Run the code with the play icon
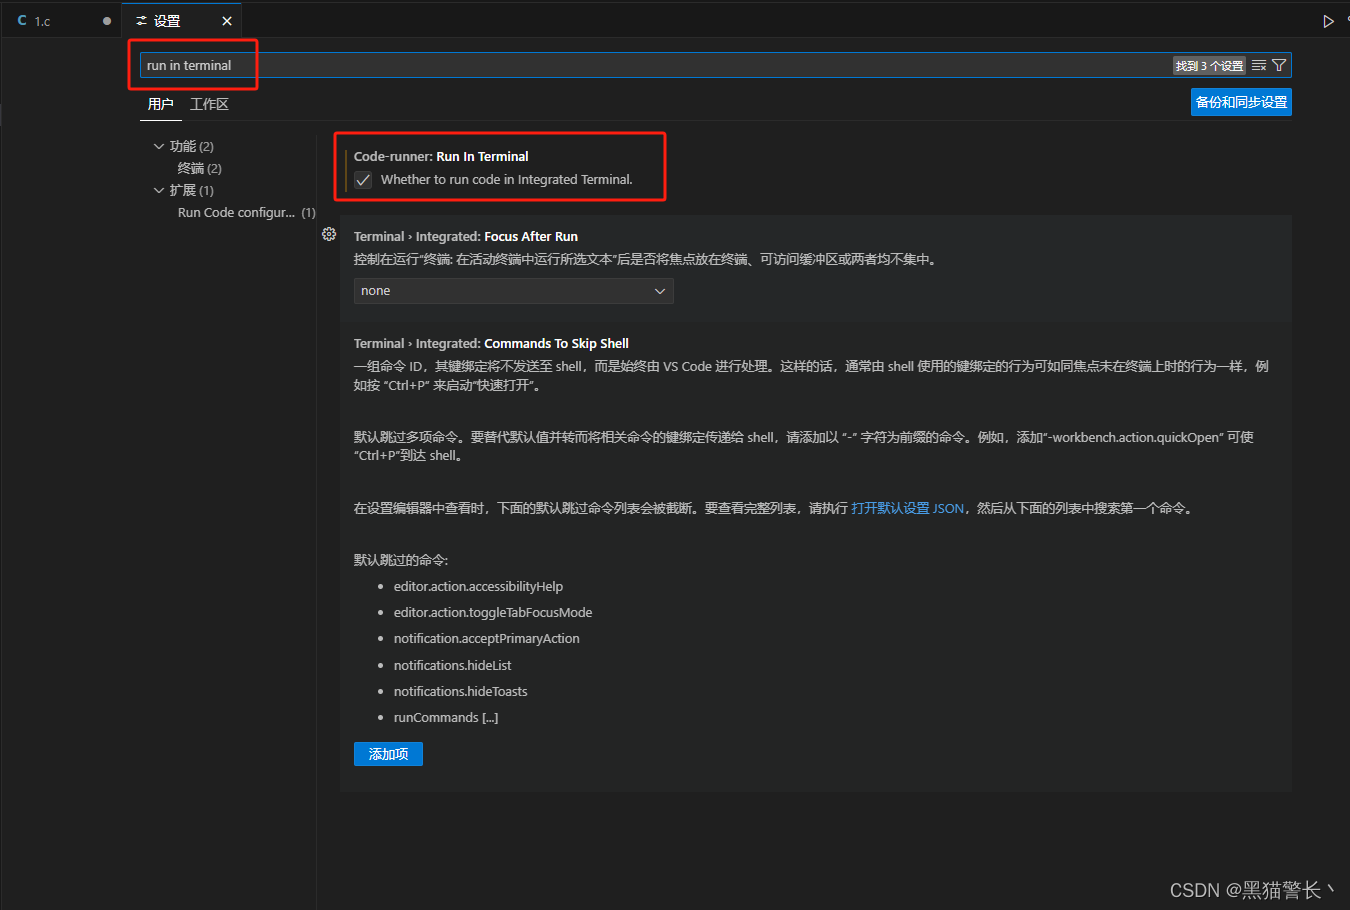Image resolution: width=1350 pixels, height=910 pixels. (1328, 21)
